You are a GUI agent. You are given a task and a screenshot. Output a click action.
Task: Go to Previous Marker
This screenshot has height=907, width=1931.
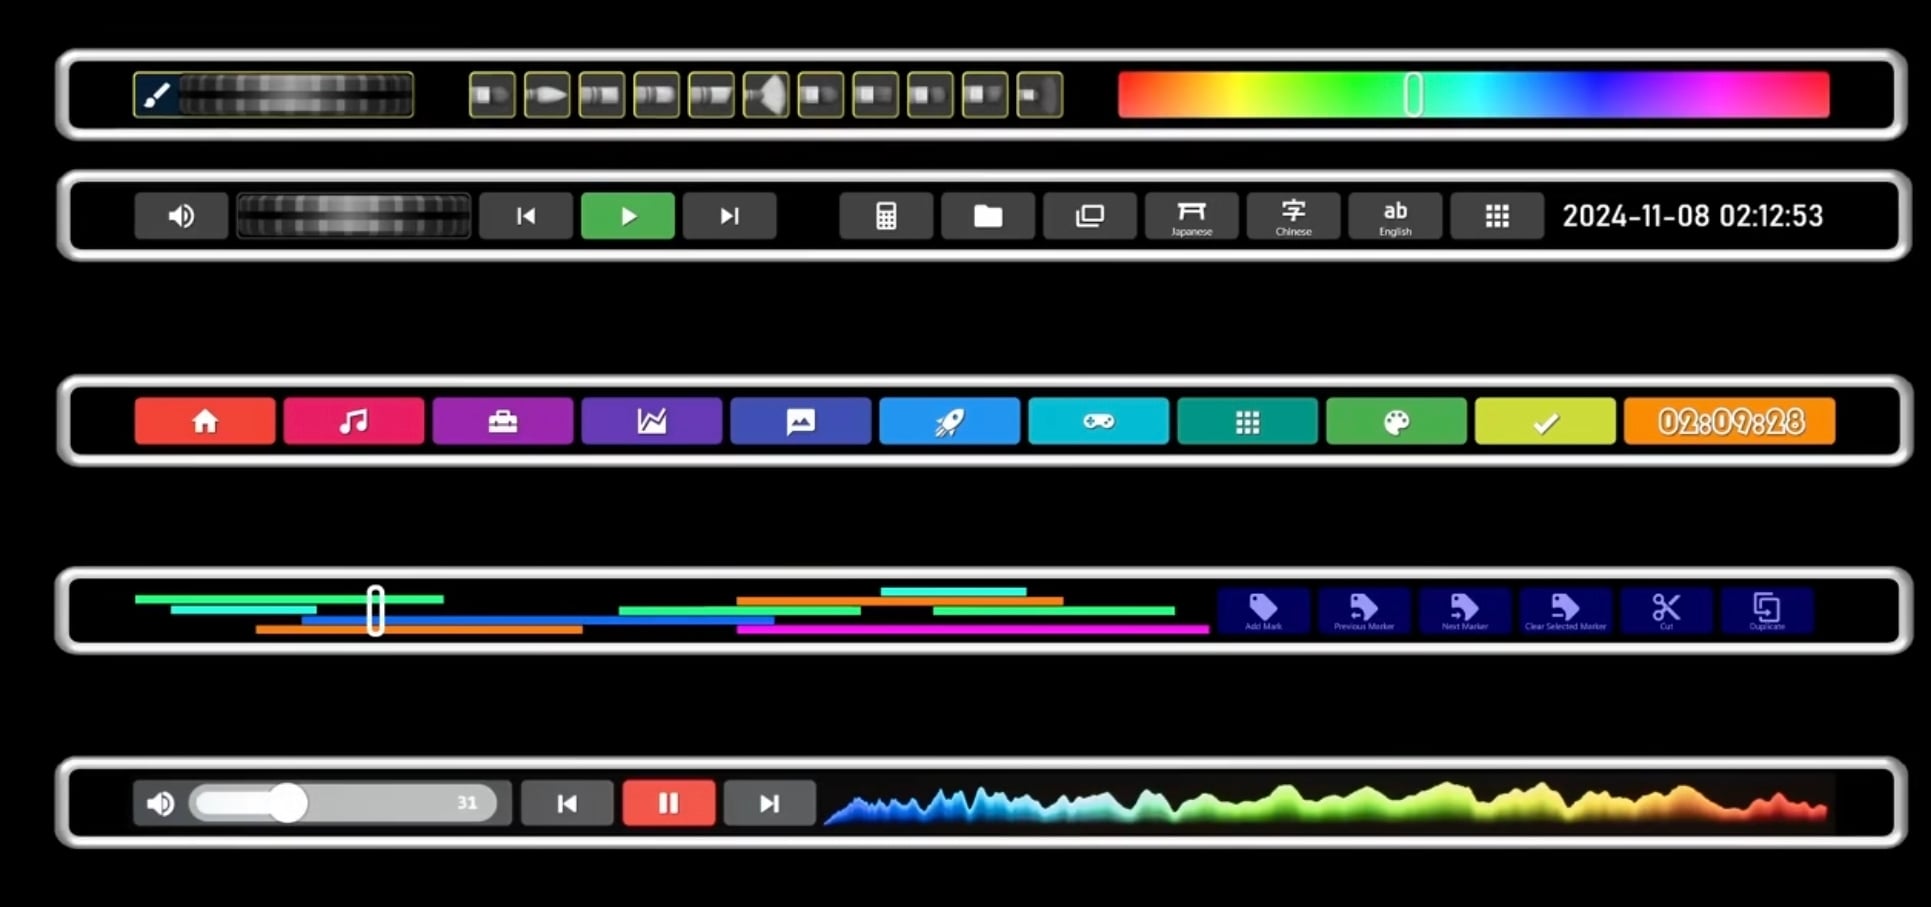coord(1365,610)
